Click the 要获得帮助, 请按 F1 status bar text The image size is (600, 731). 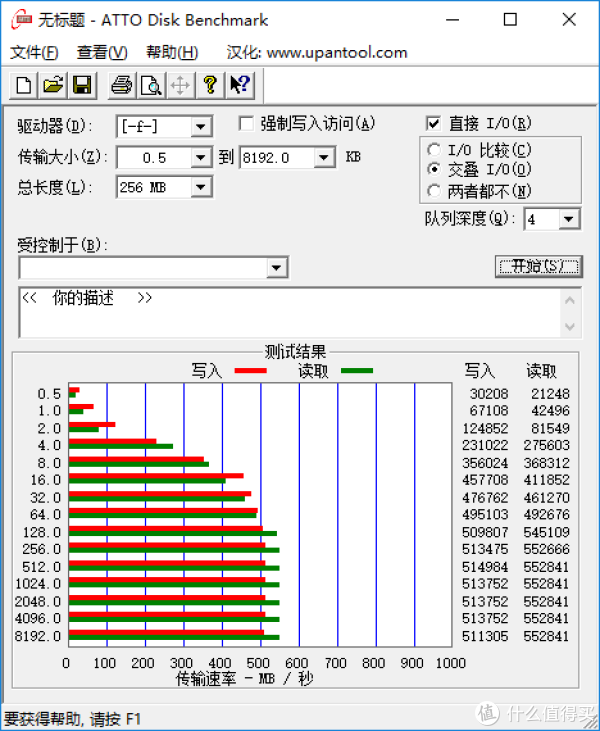pyautogui.click(x=72, y=719)
